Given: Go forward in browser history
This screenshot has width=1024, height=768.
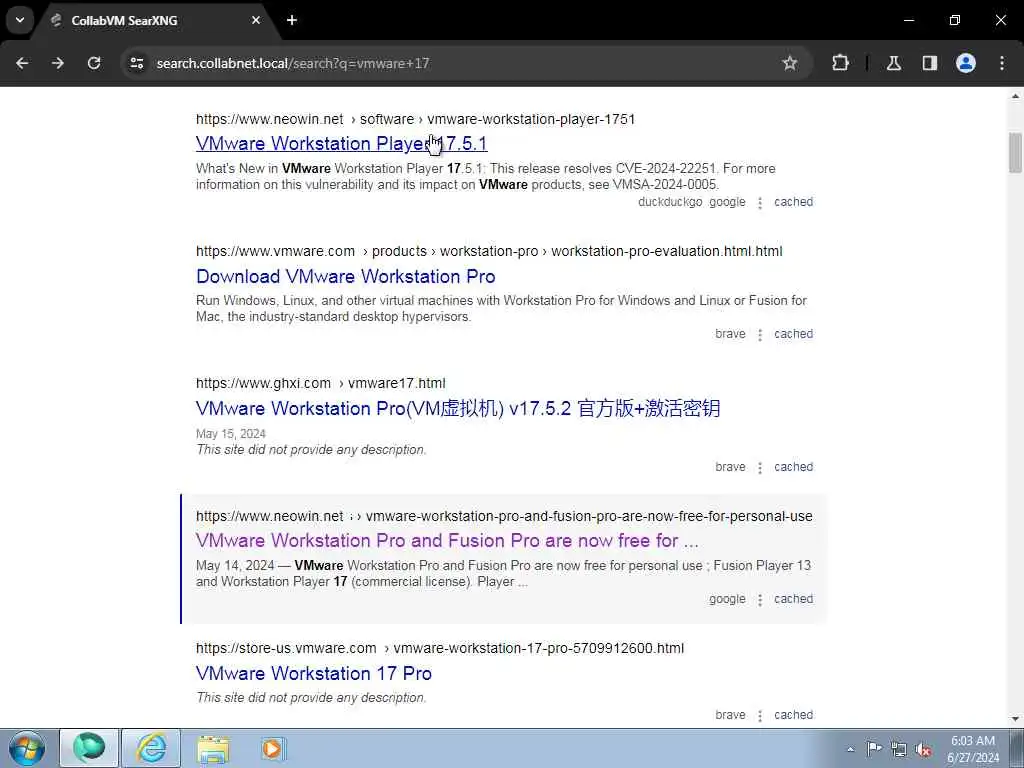Looking at the screenshot, I should click(58, 63).
